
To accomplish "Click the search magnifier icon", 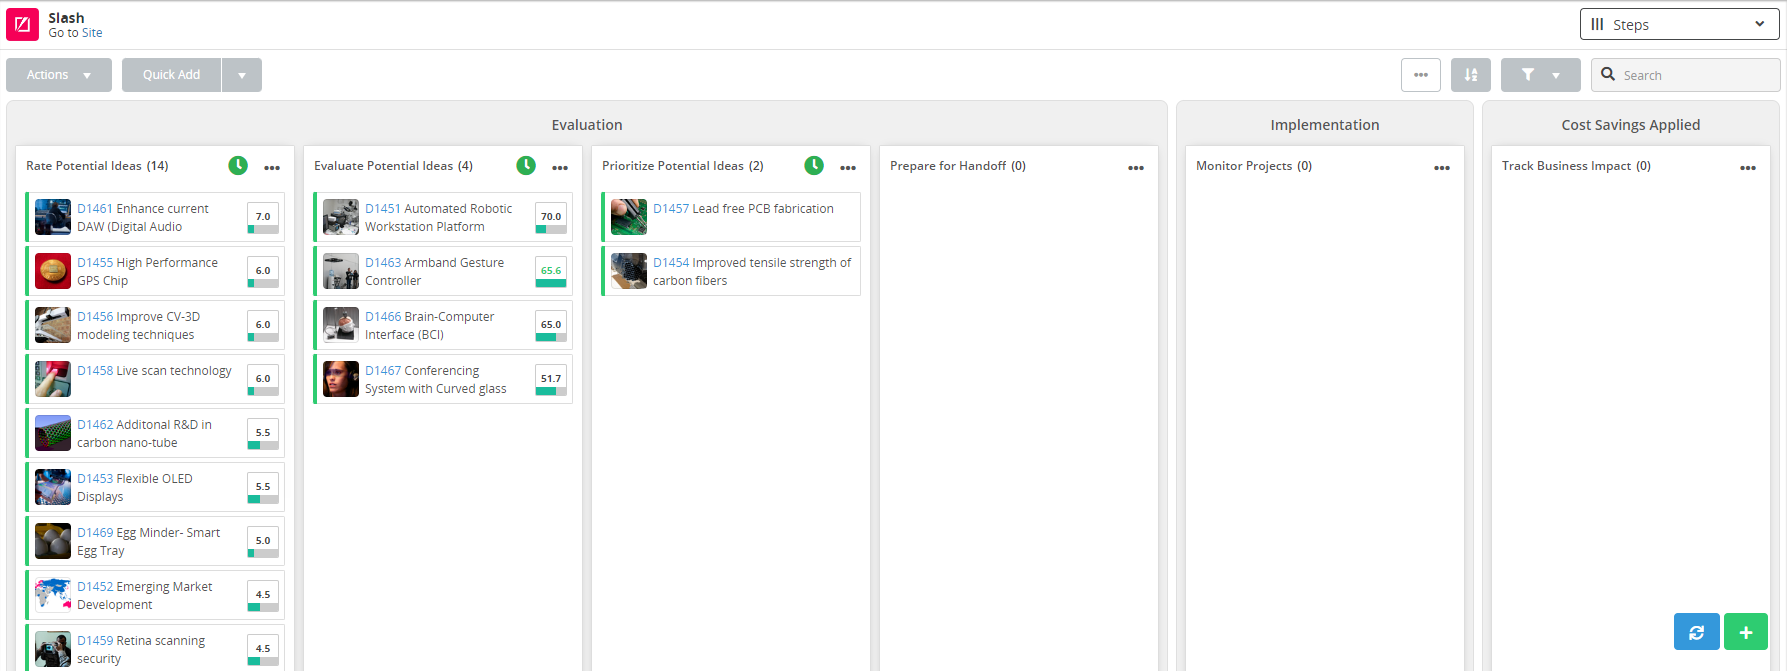I will point(1608,74).
